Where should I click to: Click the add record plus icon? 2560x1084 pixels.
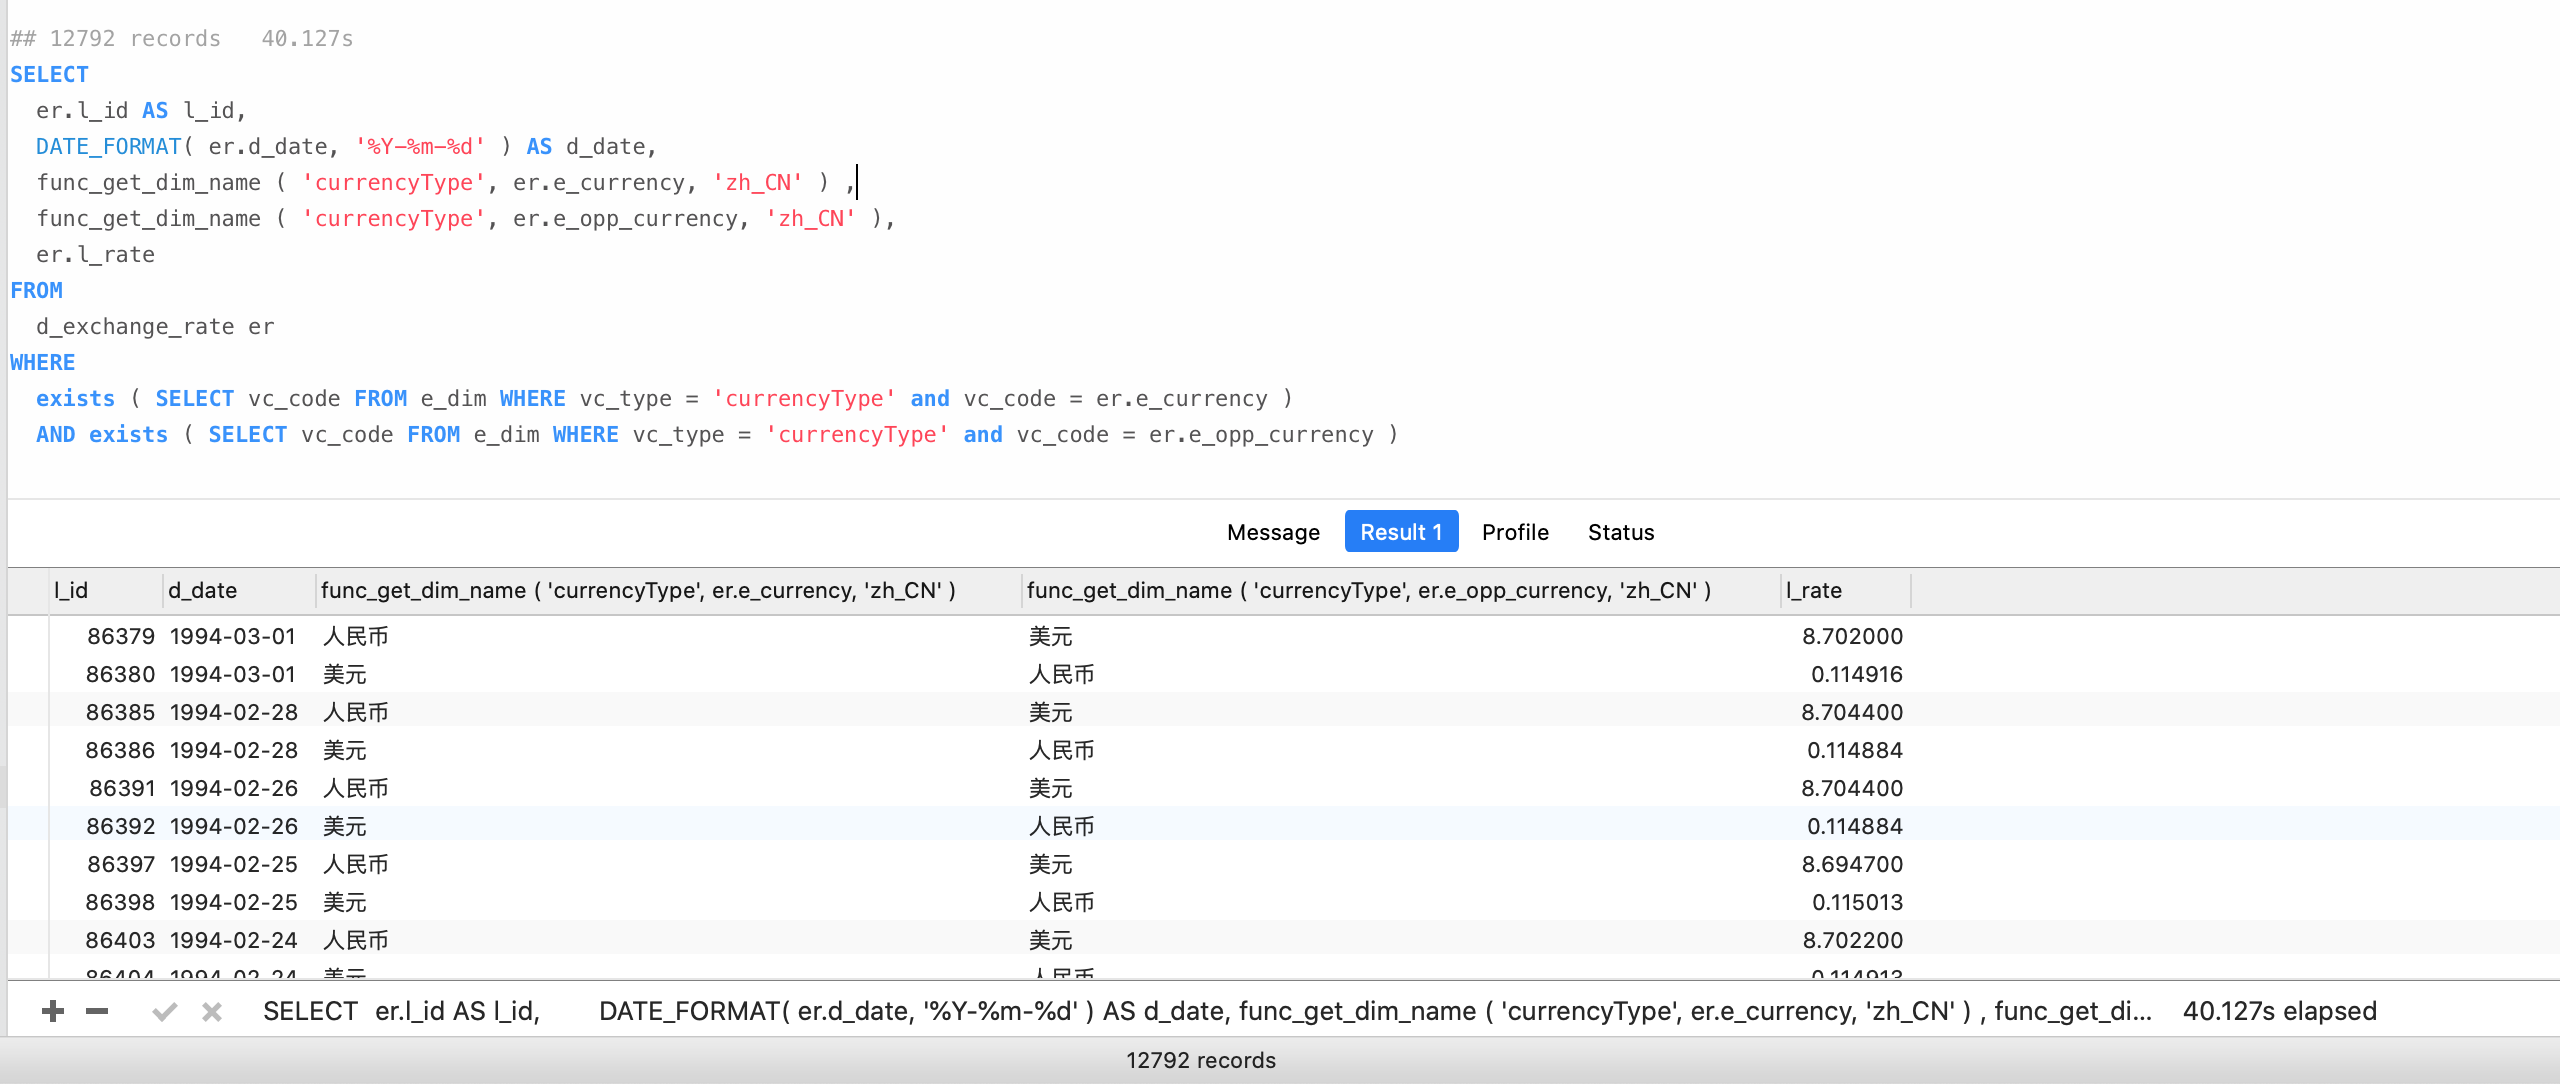tap(53, 1012)
